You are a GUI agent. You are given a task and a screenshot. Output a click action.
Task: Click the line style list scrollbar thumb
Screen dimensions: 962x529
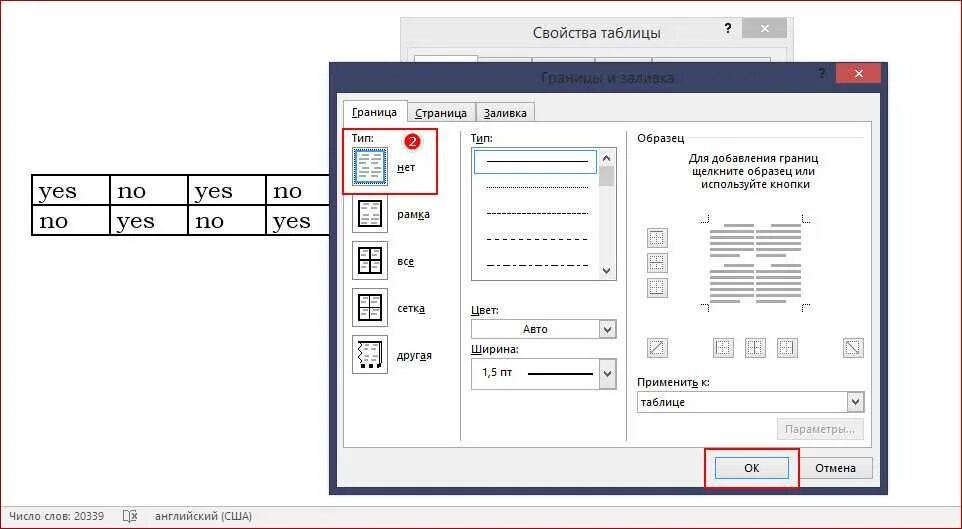(x=607, y=176)
